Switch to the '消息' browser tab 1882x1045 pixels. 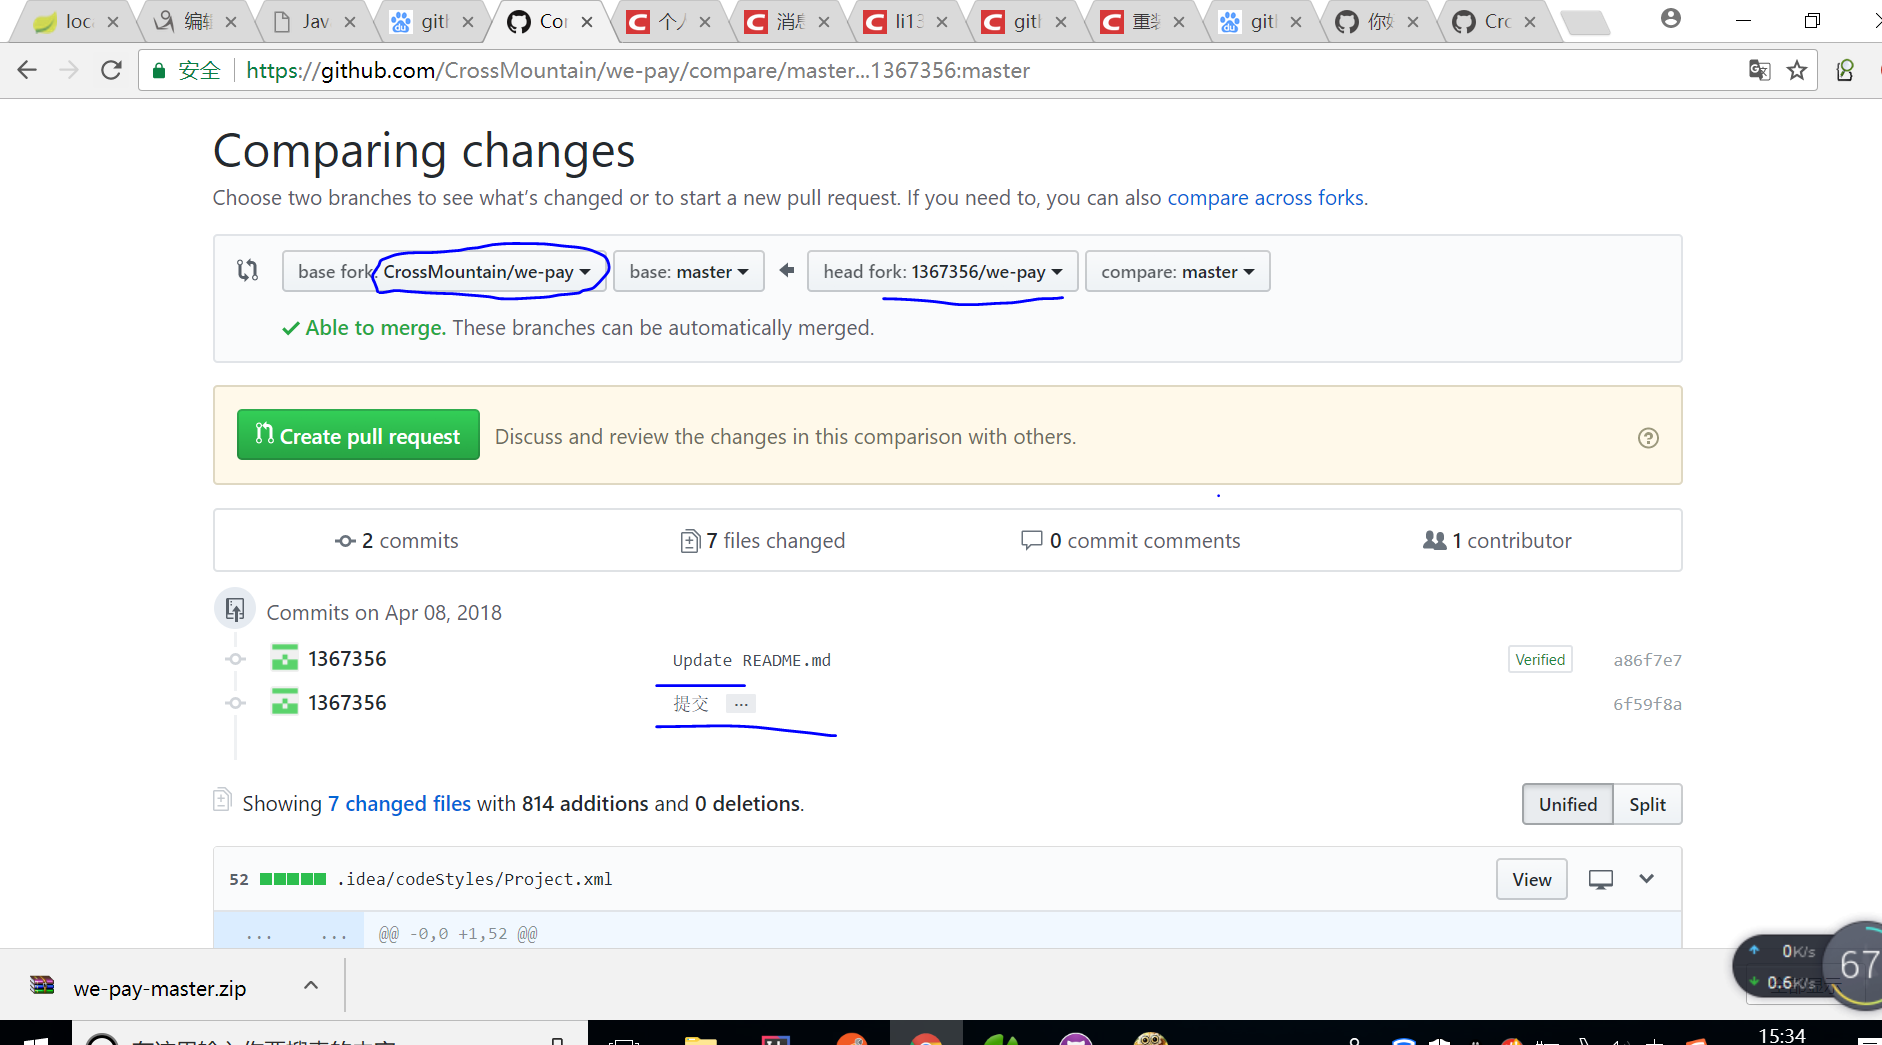[x=790, y=21]
